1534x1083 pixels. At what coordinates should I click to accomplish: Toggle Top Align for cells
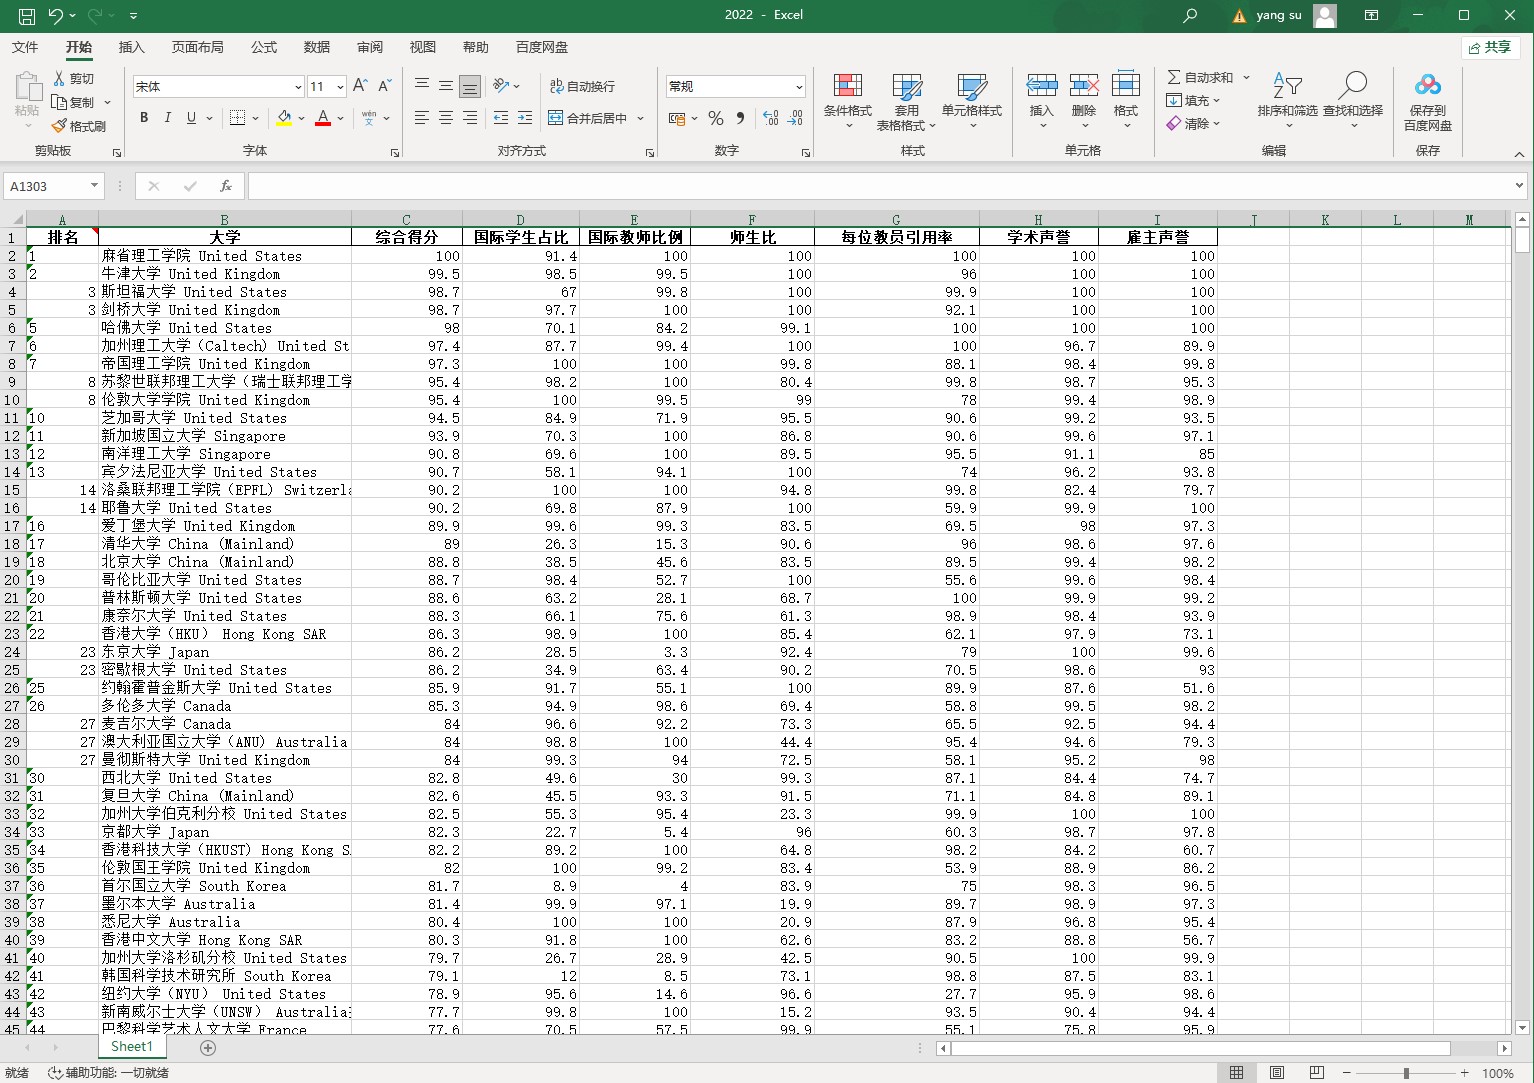pos(422,86)
